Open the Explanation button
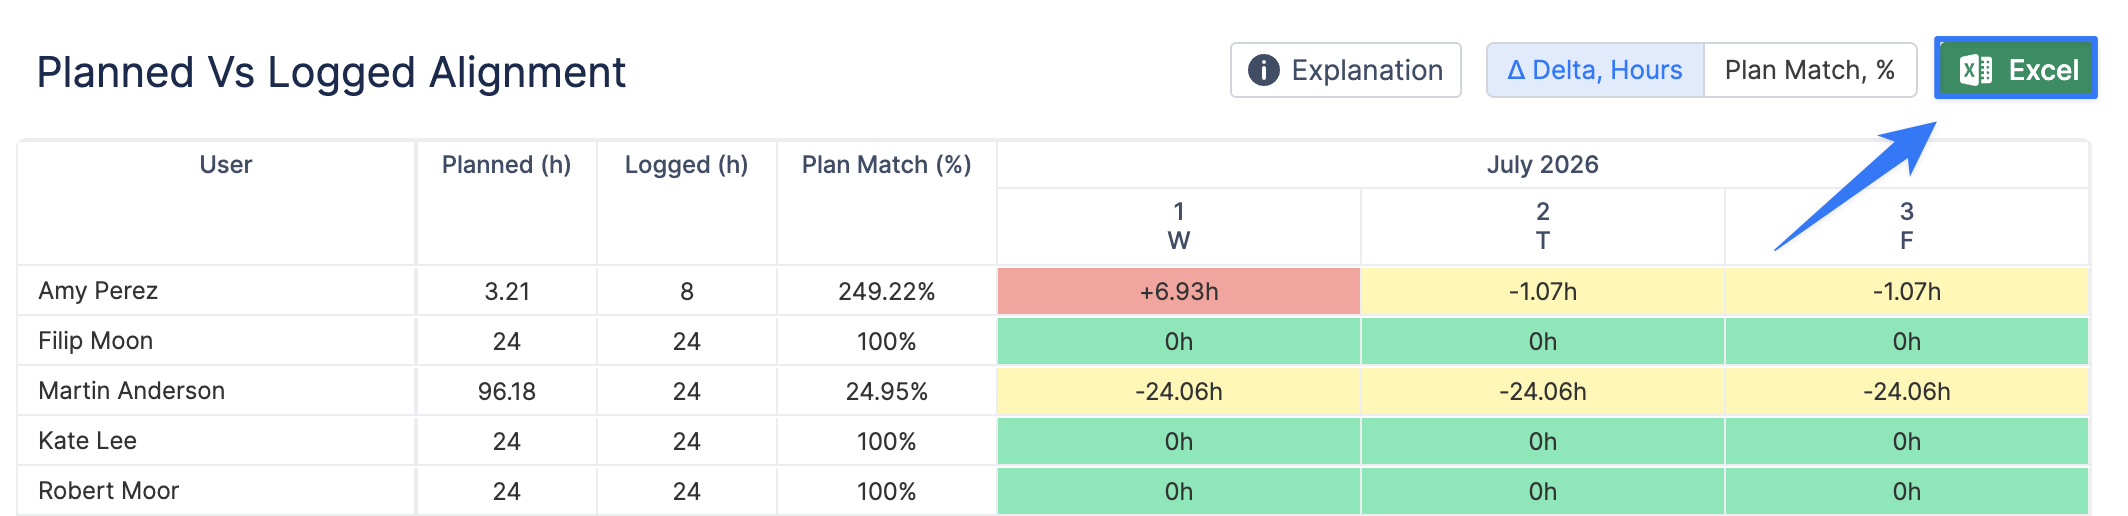The width and height of the screenshot is (2128, 516). tap(1346, 70)
